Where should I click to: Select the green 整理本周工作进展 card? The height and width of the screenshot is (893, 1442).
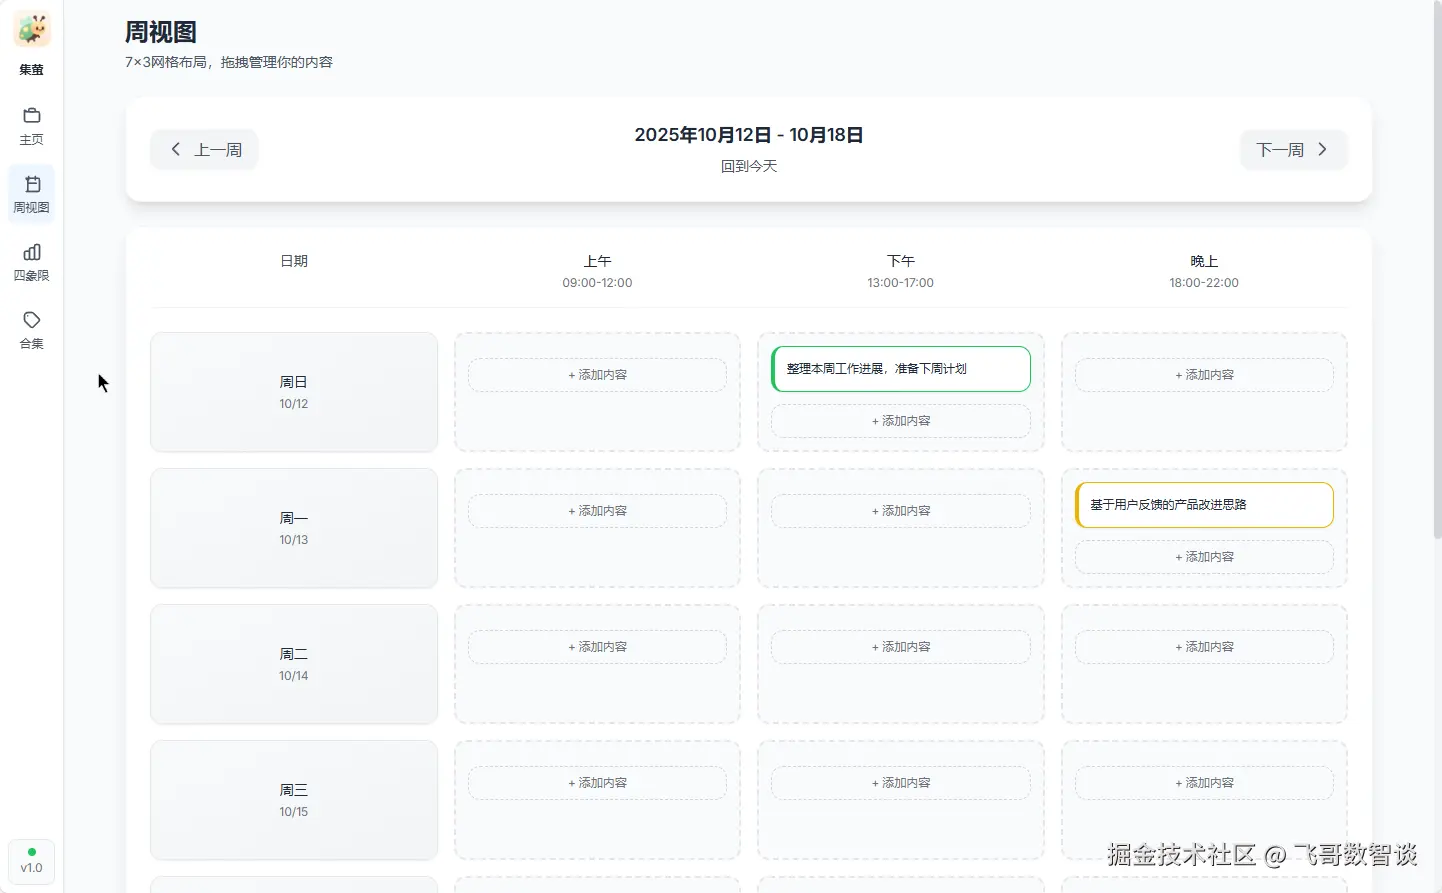click(900, 369)
